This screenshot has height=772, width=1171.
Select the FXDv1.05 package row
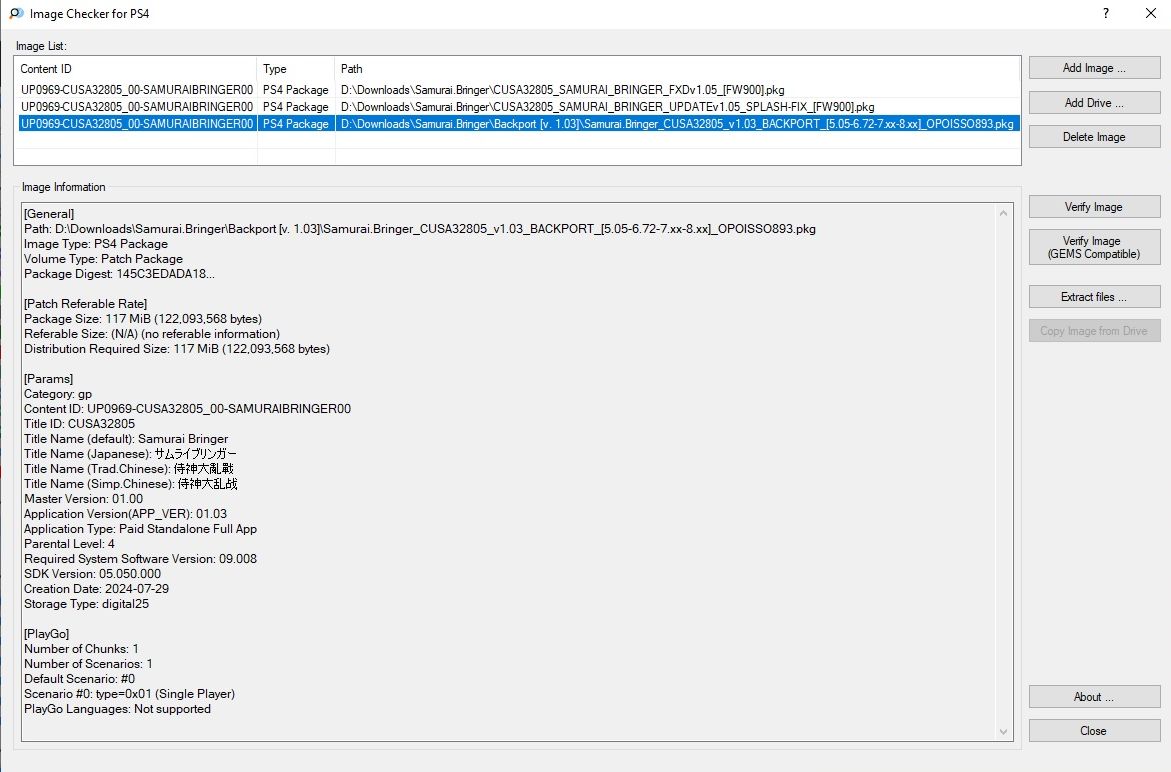pos(518,90)
